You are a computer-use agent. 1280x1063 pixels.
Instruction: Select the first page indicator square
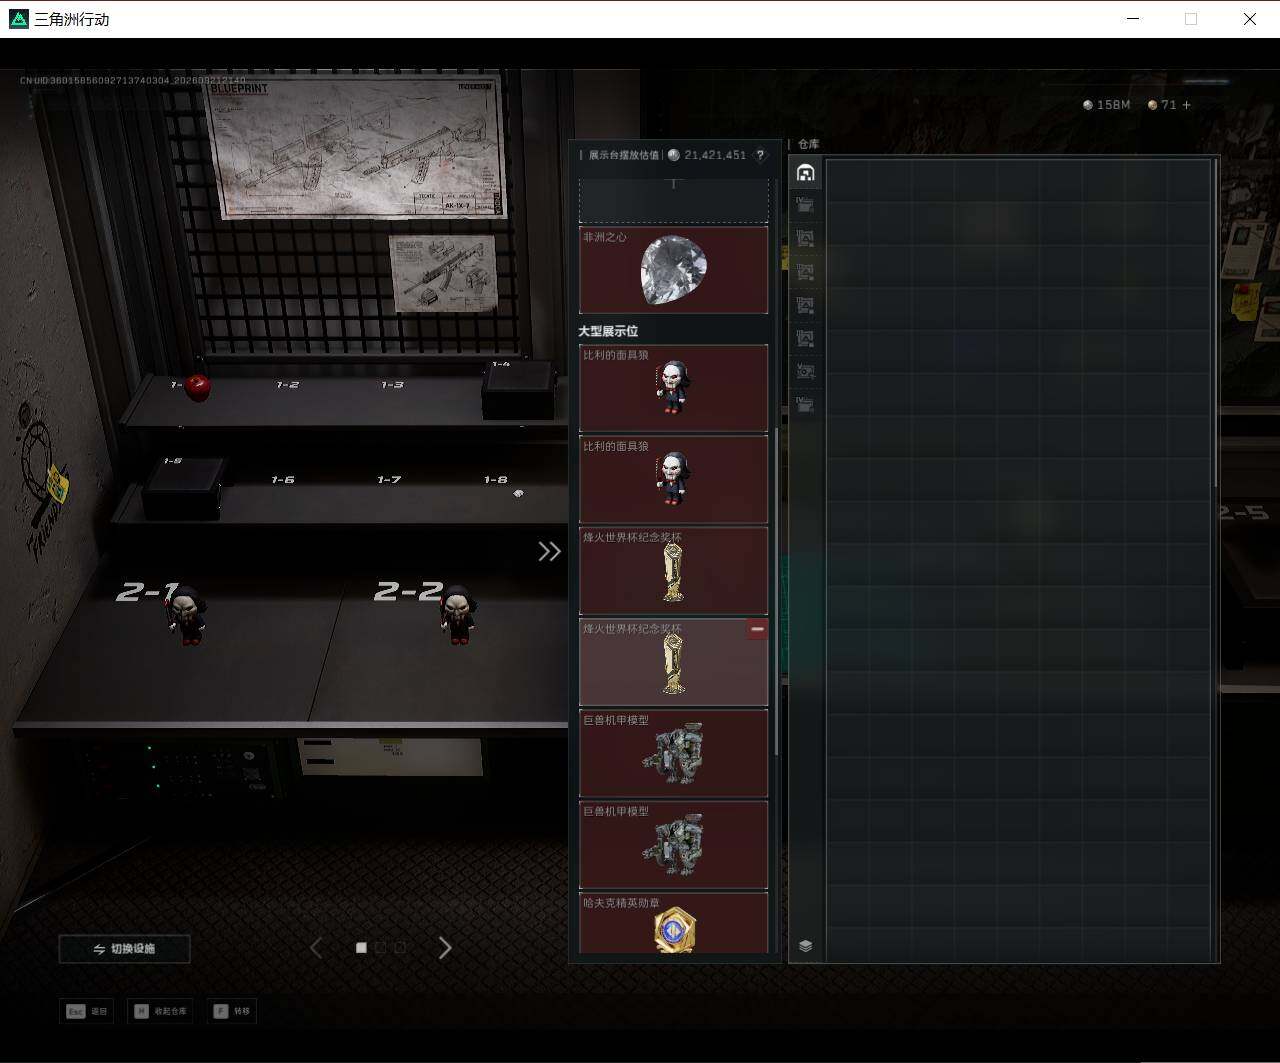[x=361, y=948]
